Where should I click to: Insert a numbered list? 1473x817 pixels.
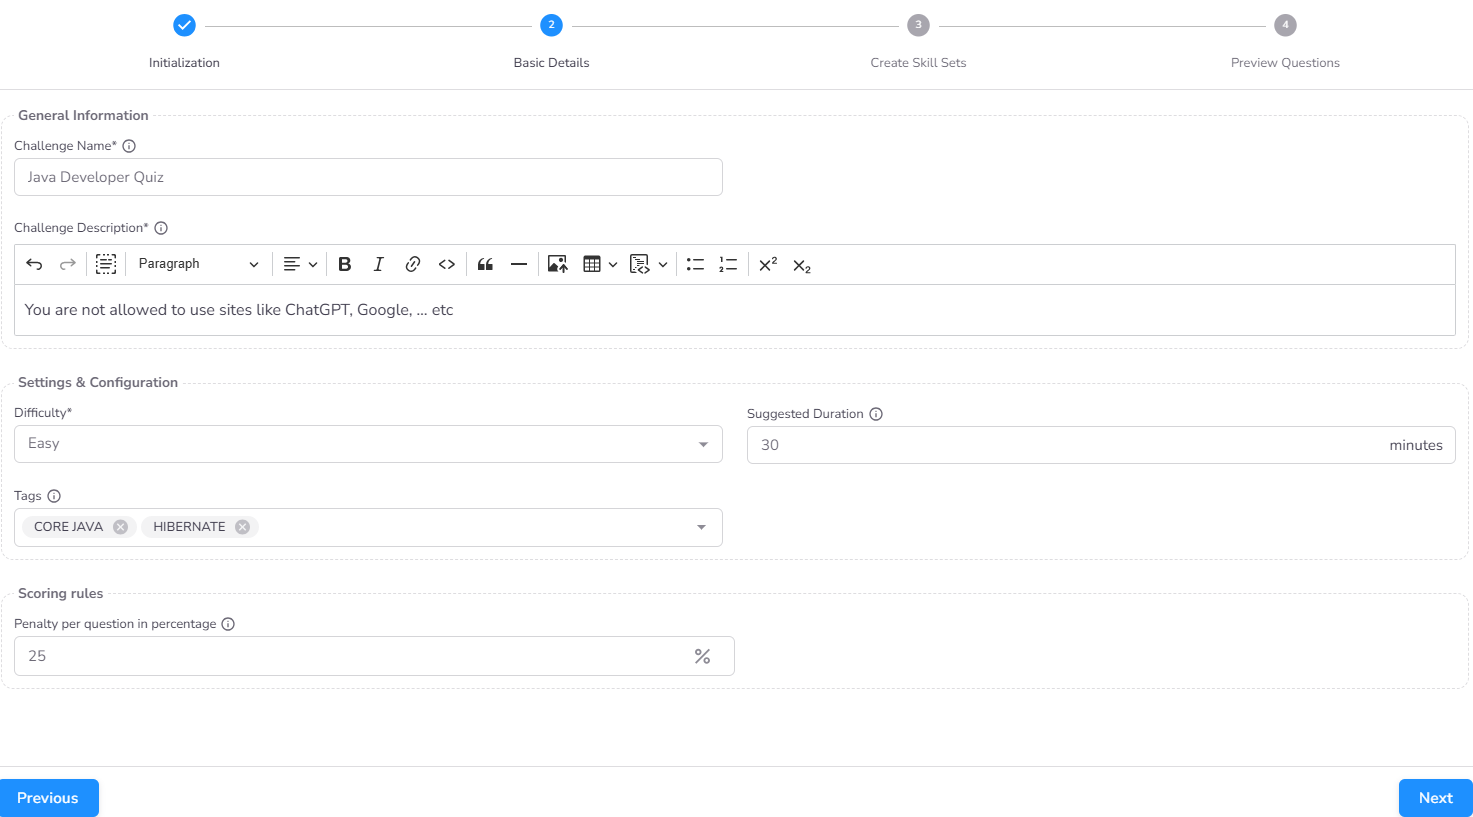click(x=728, y=265)
